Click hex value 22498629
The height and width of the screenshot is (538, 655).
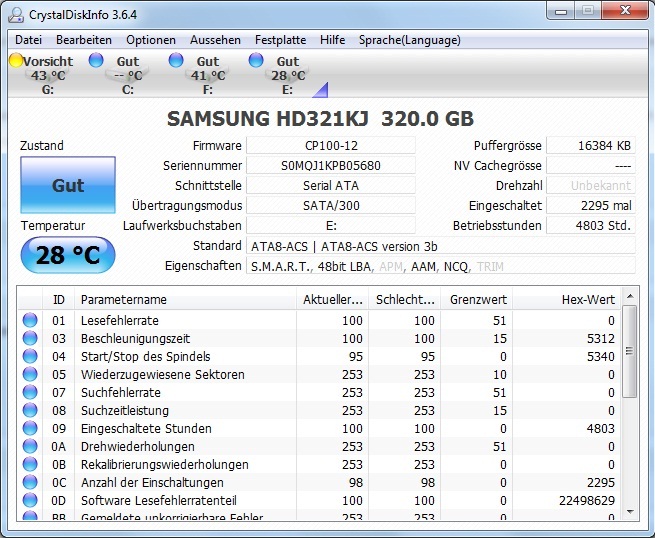tap(587, 500)
